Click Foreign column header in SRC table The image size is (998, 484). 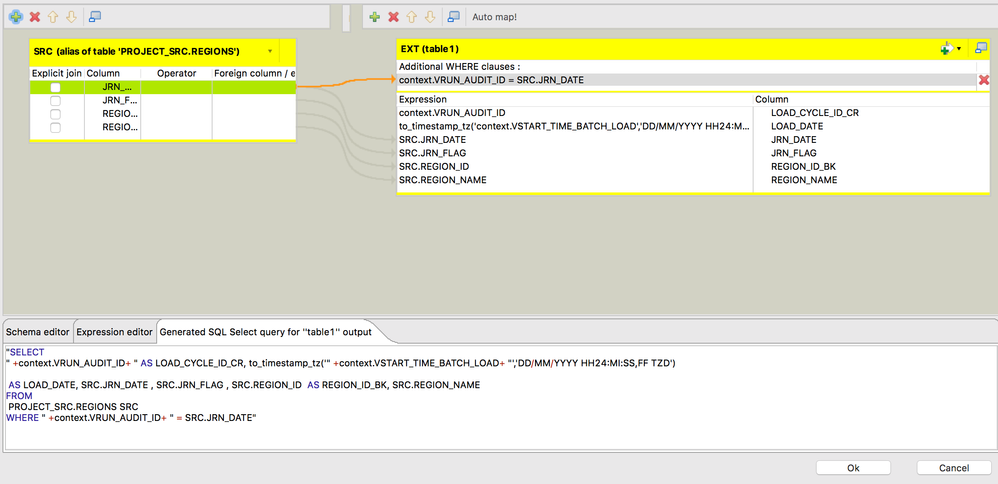(254, 73)
